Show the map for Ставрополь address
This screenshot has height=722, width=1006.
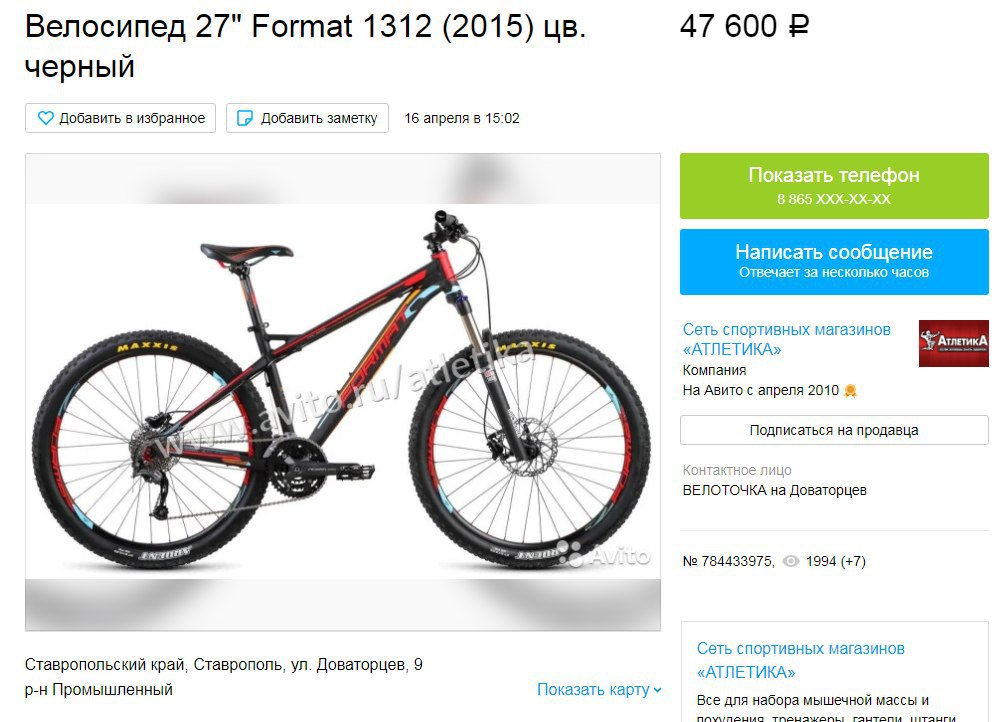599,690
